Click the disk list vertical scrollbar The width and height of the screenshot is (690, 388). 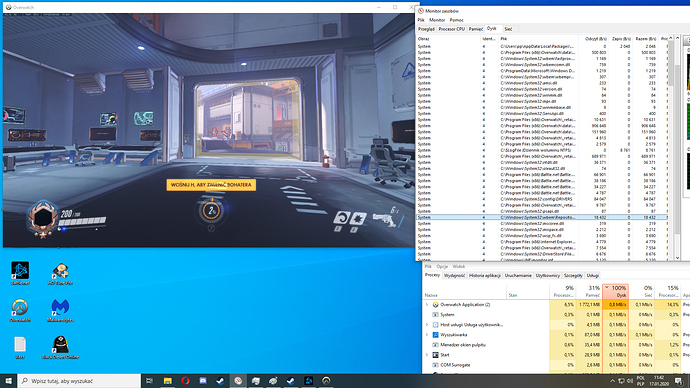(677, 148)
